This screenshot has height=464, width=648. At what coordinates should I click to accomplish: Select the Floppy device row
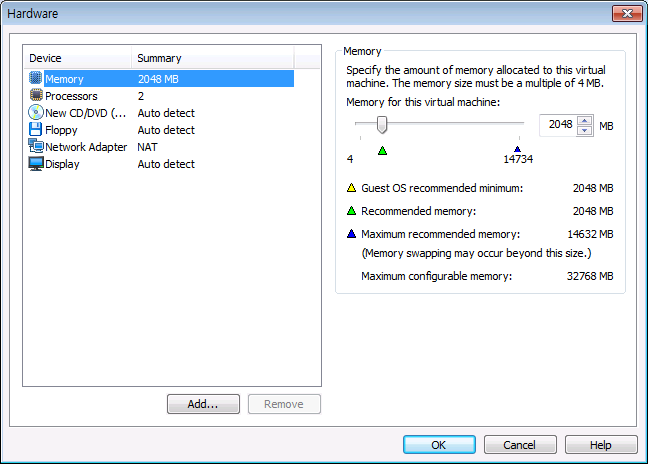coord(161,130)
